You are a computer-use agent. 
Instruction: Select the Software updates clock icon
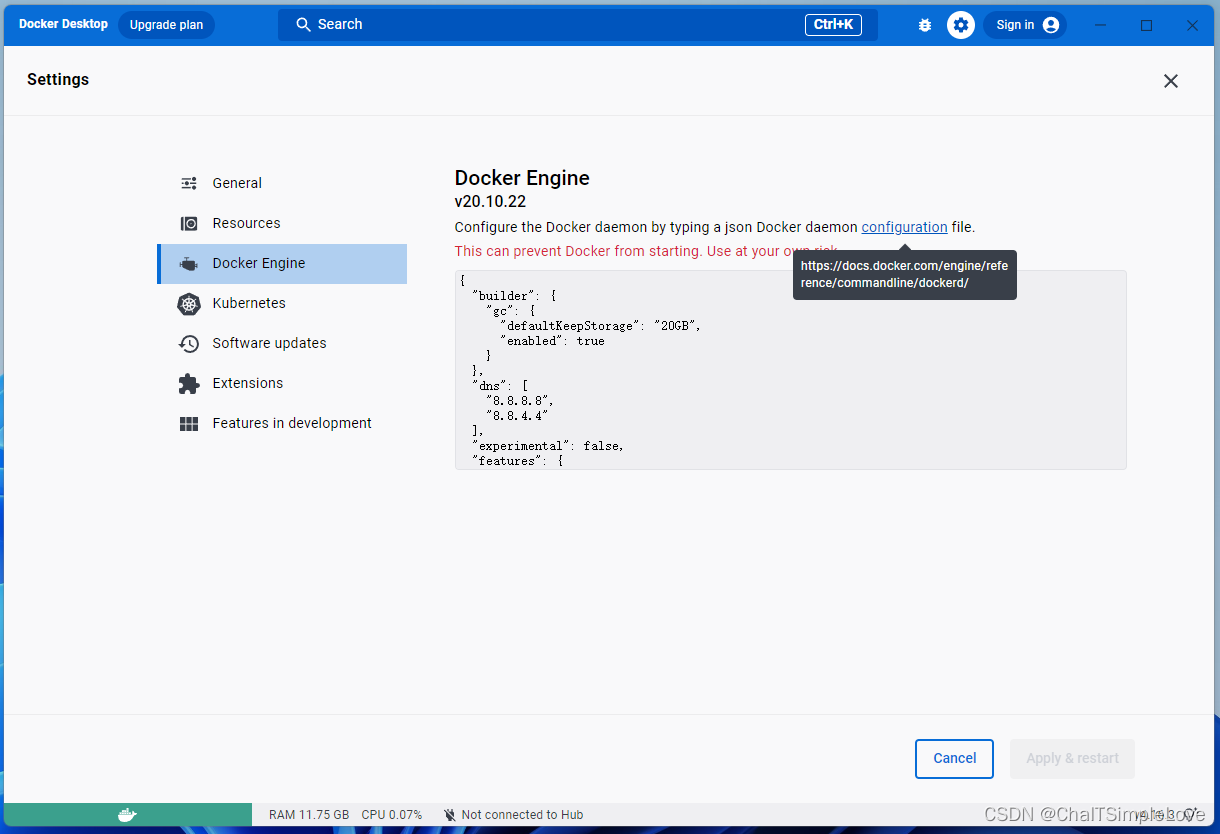tap(189, 343)
